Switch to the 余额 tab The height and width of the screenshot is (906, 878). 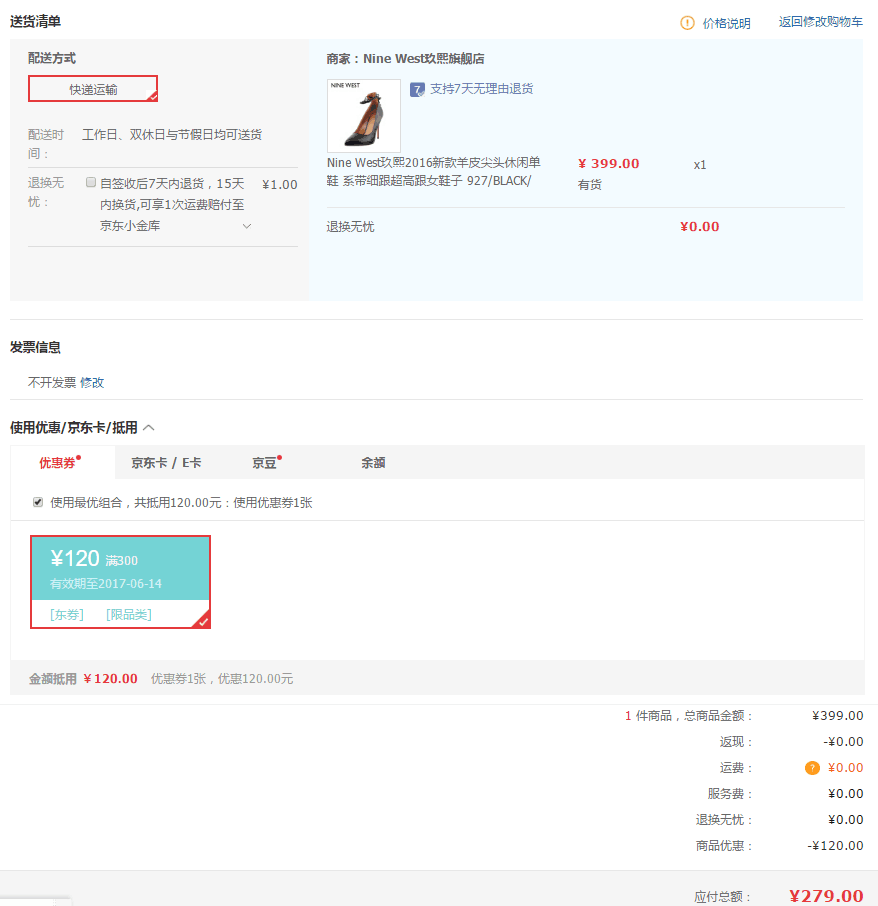pyautogui.click(x=373, y=463)
